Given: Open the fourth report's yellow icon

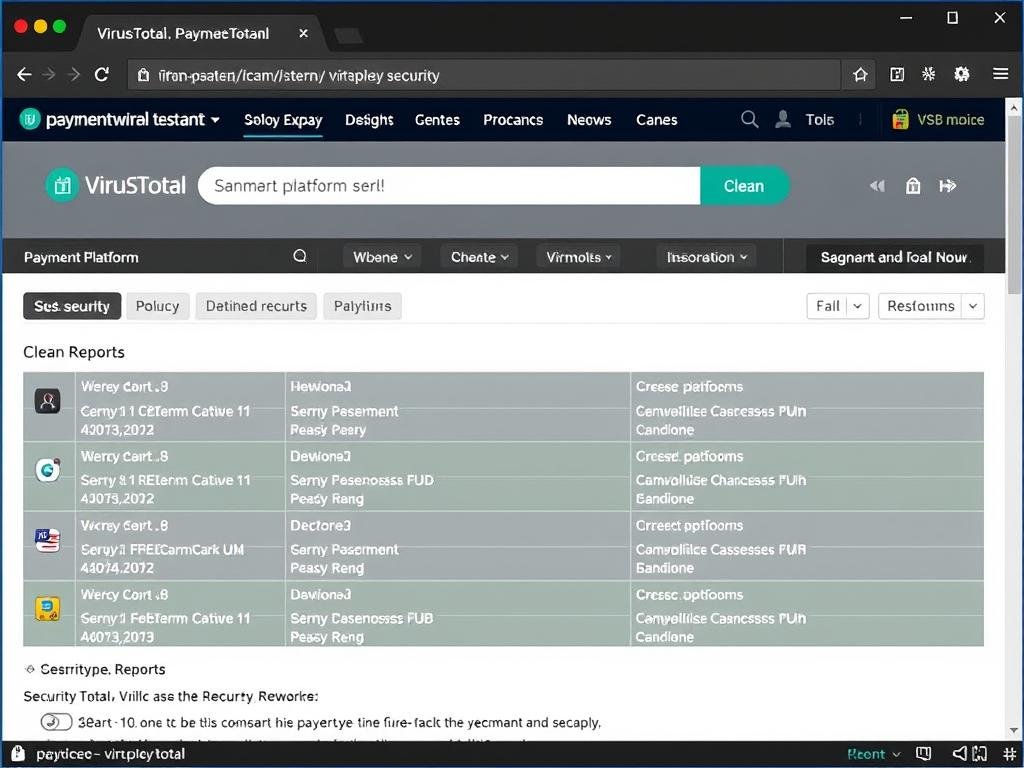Looking at the screenshot, I should (x=48, y=609).
